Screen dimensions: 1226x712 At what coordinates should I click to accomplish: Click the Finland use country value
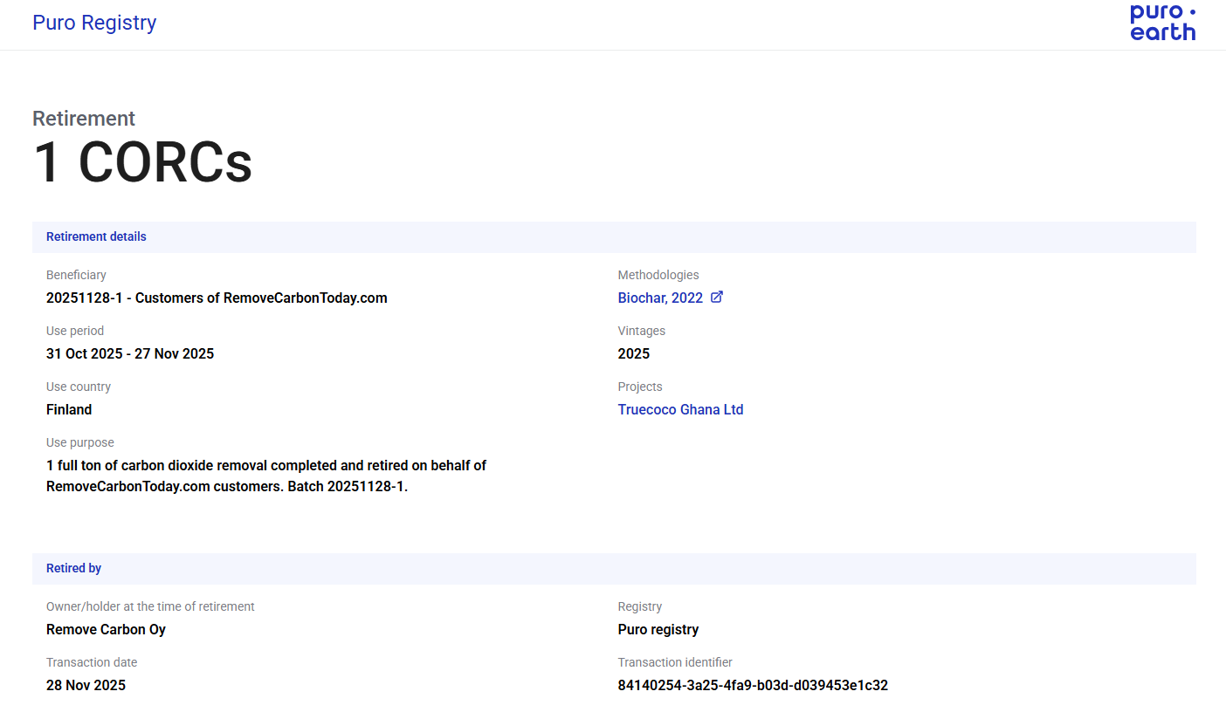[x=69, y=410]
